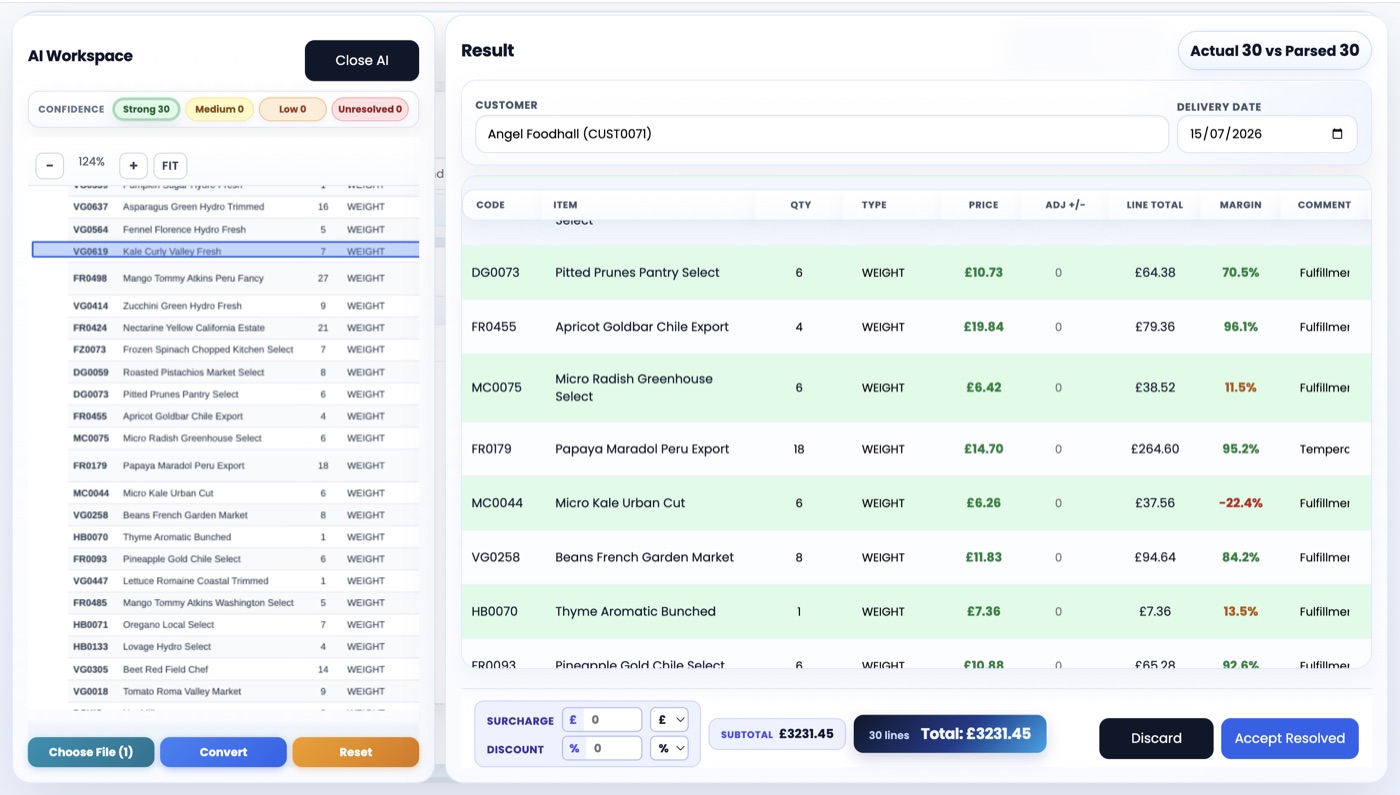Screen dimensions: 1400x795
Task: Click Fennel Florence Hydro Fresh in preview
Action: coord(184,229)
